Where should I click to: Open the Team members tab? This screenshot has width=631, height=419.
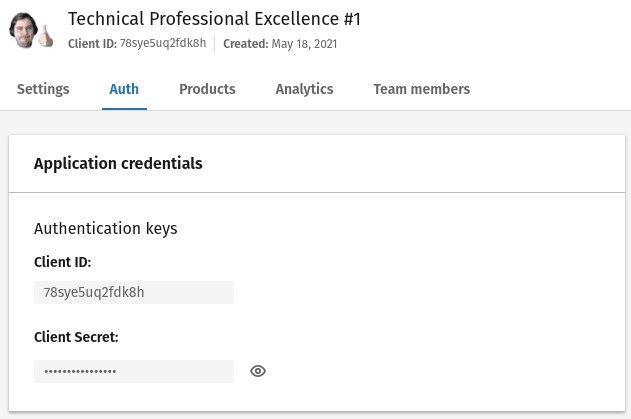pyautogui.click(x=421, y=89)
